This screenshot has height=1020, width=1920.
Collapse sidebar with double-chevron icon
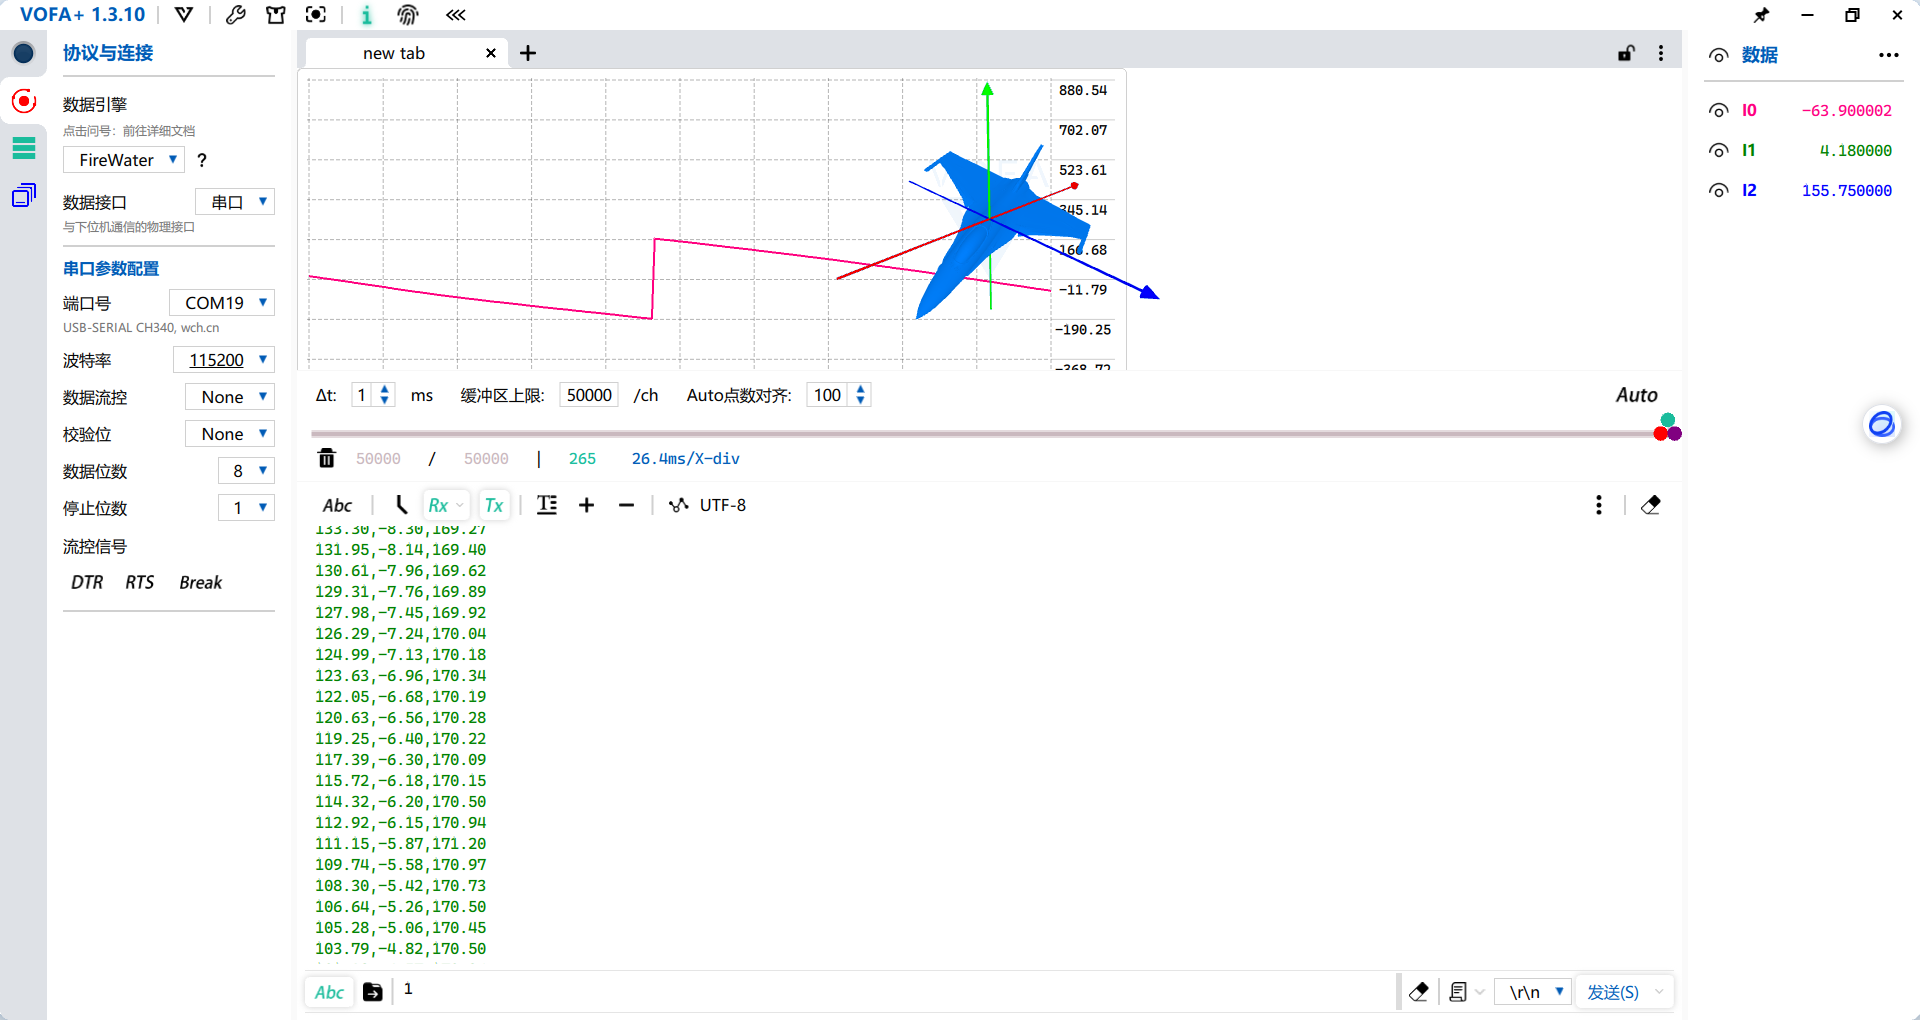click(456, 15)
